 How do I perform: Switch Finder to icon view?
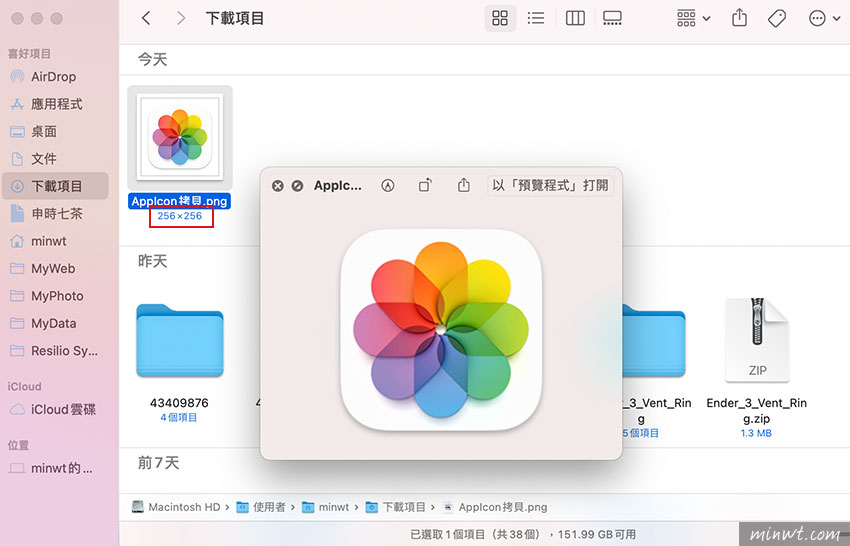pos(500,18)
